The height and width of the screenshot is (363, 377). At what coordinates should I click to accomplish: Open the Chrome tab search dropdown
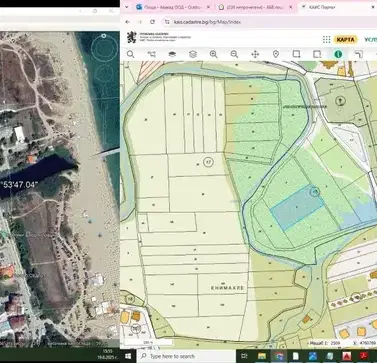pyautogui.click(x=127, y=7)
